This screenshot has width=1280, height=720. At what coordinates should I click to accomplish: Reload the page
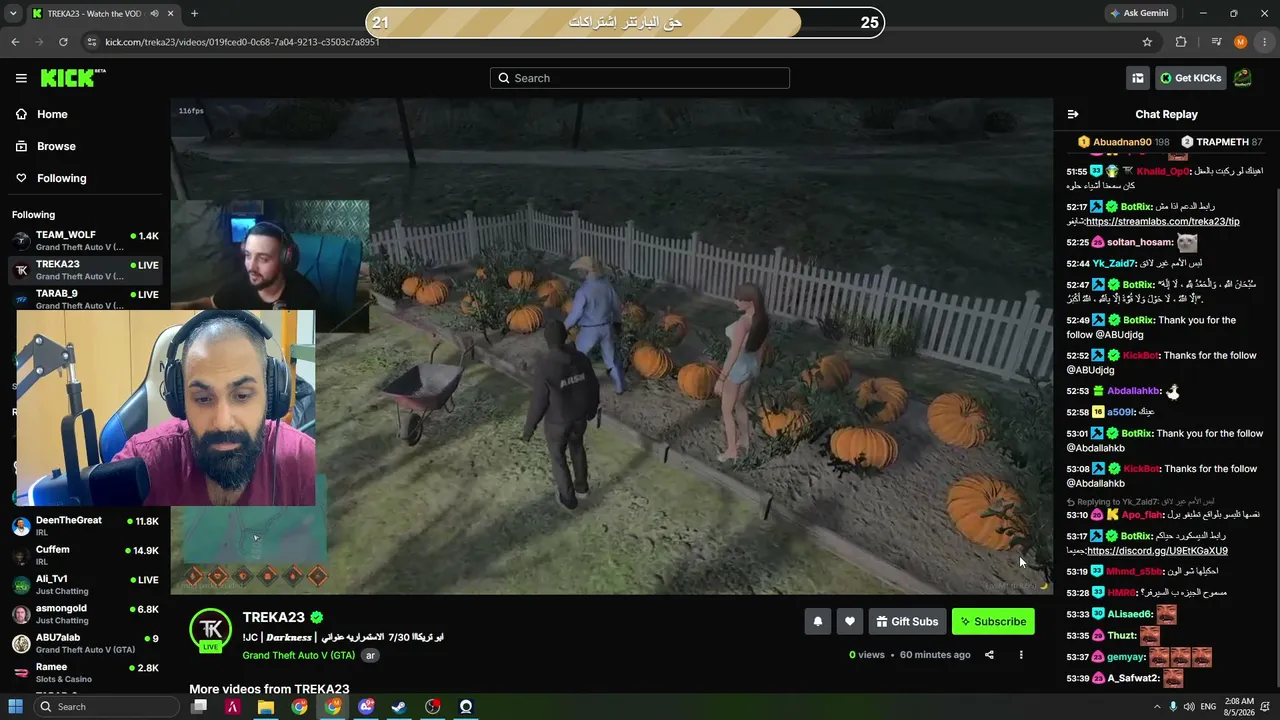(x=63, y=42)
